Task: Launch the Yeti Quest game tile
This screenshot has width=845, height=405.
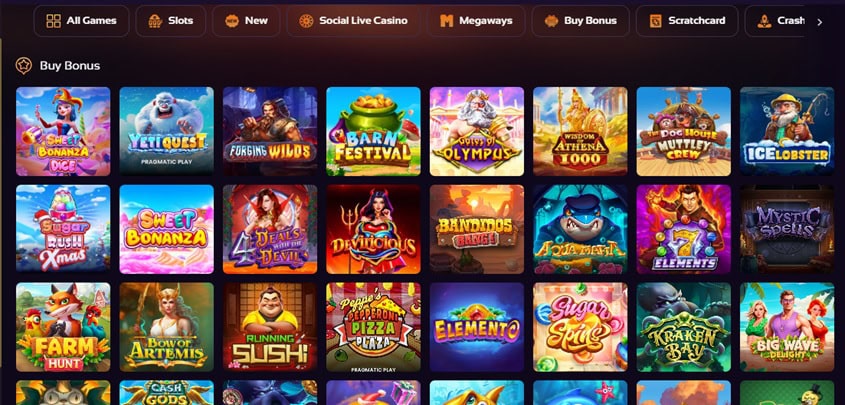Action: point(167,131)
